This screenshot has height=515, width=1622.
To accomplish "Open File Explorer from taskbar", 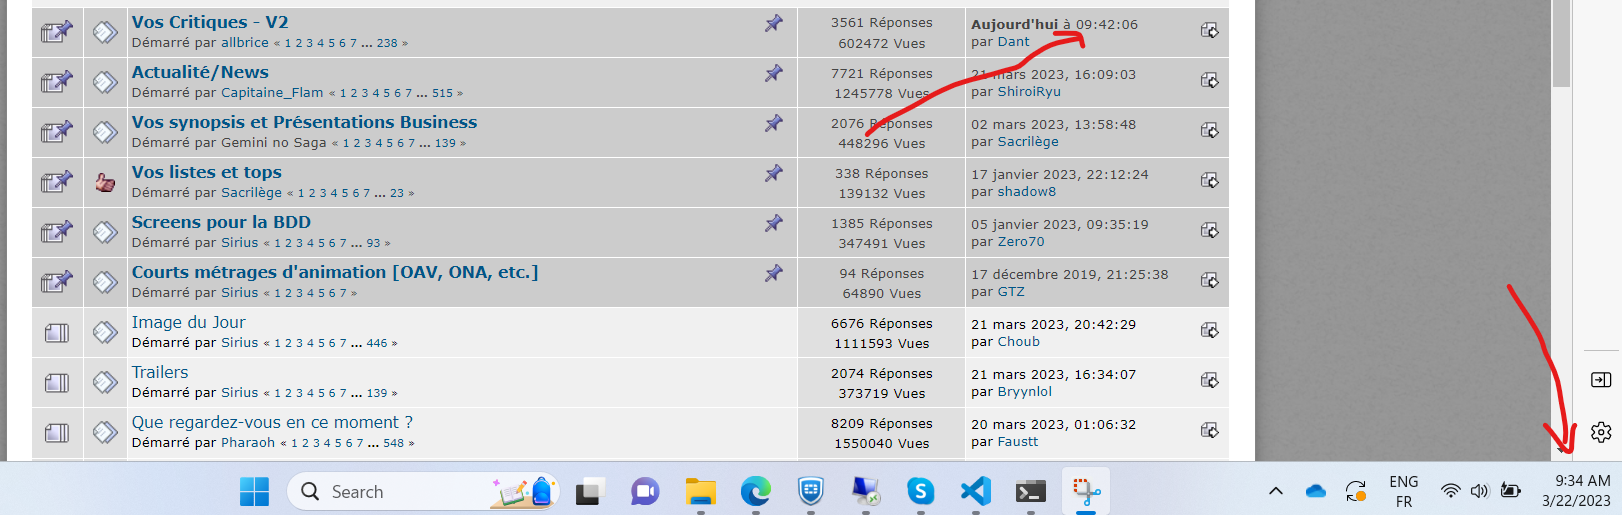I will click(701, 491).
